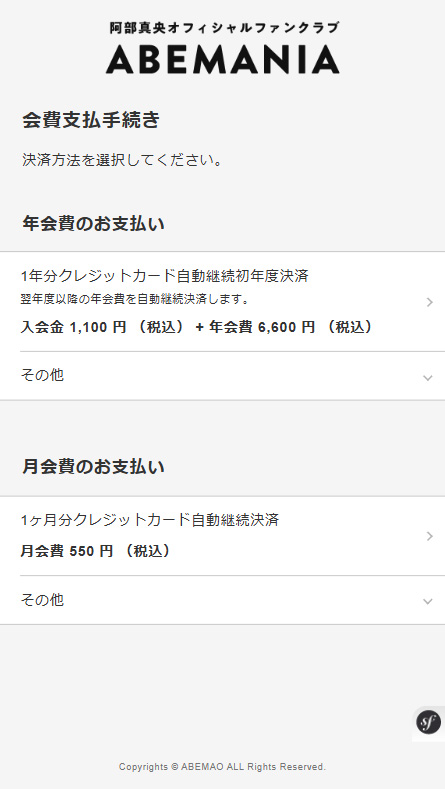445x789 pixels.
Task: Expand その他 chevron under 月会費のお支払い
Action: click(x=428, y=601)
